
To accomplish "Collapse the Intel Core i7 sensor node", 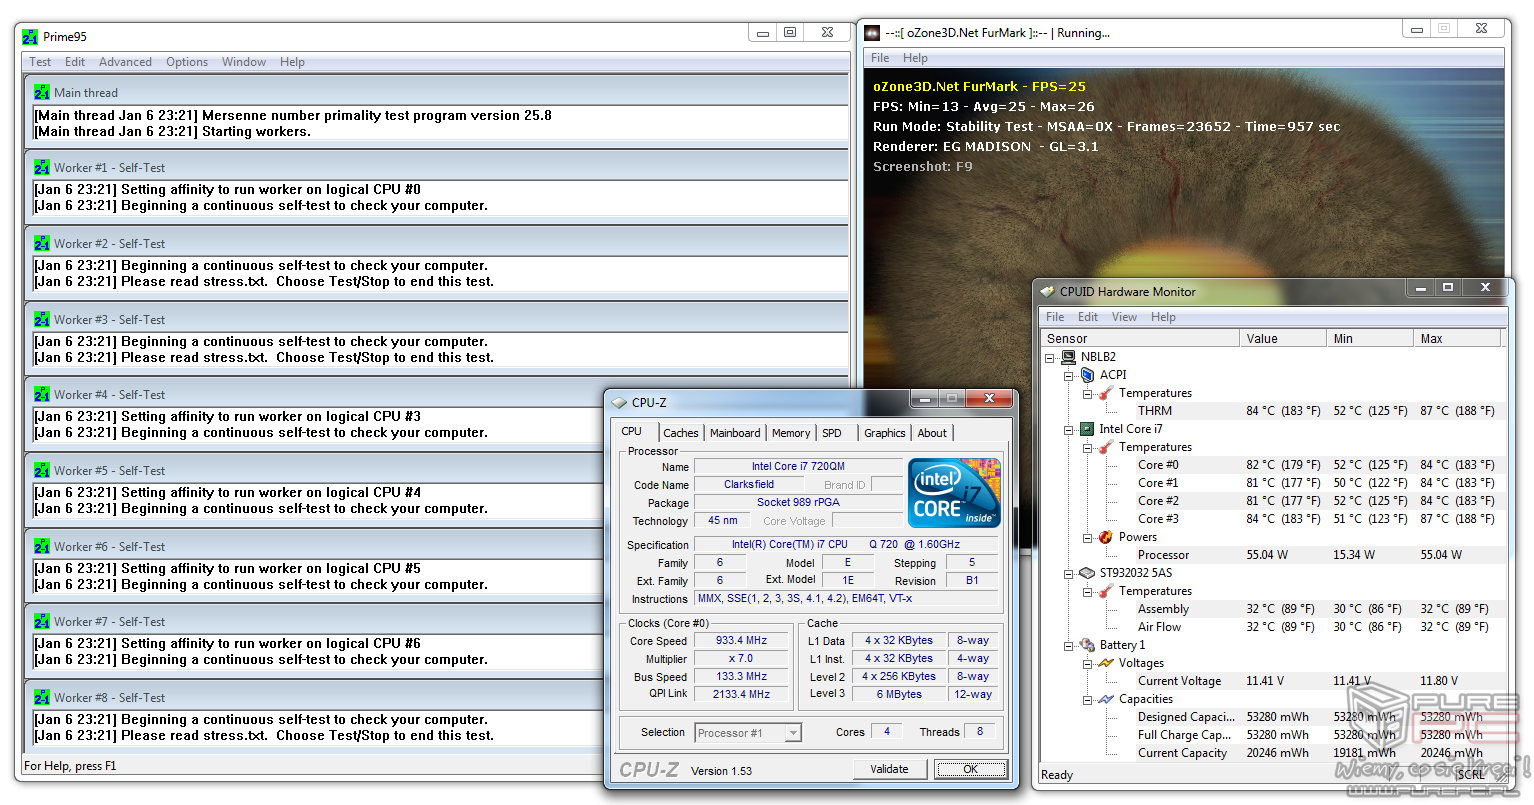I will click(1069, 429).
